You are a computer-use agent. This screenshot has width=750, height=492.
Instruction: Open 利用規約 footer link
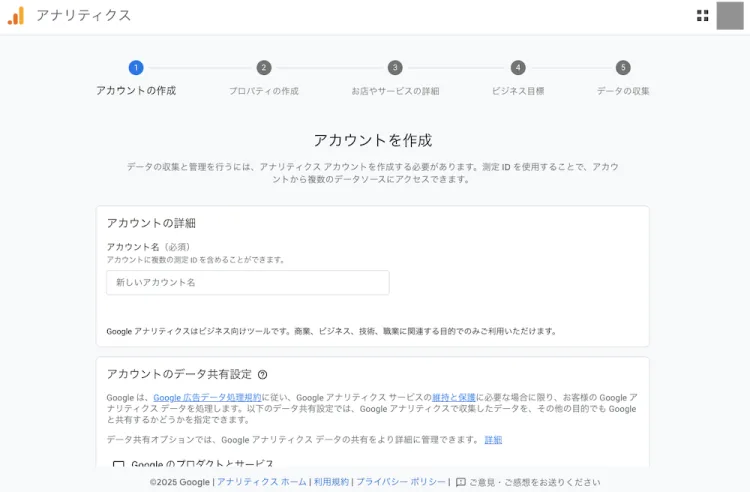[x=331, y=482]
